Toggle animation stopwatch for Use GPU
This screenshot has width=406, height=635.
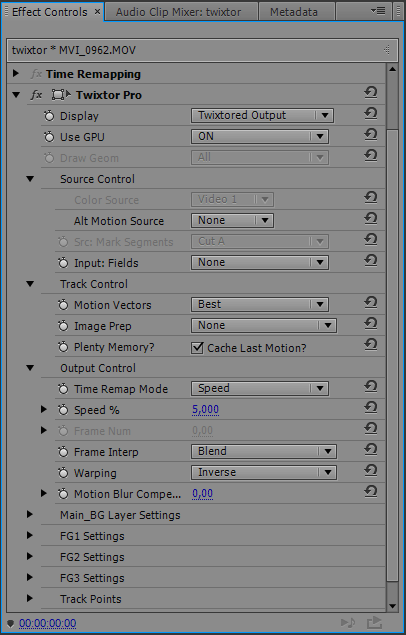49,137
